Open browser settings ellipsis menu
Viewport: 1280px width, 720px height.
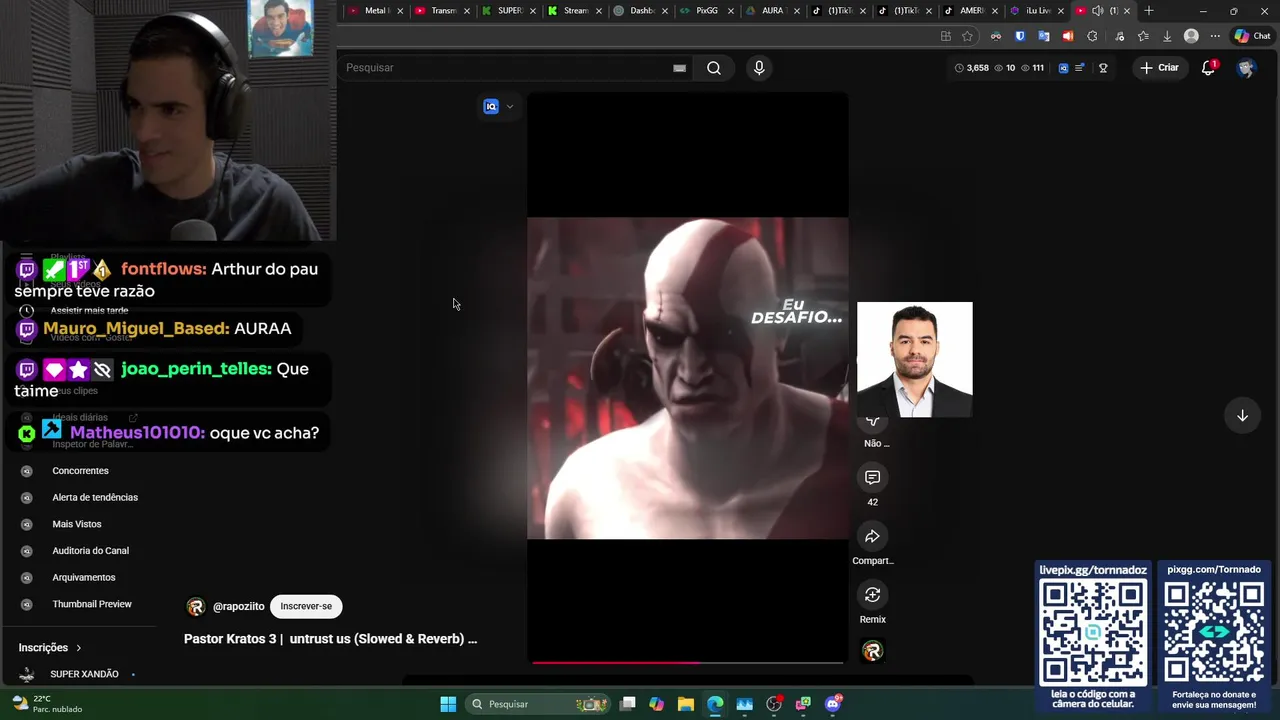click(1215, 36)
